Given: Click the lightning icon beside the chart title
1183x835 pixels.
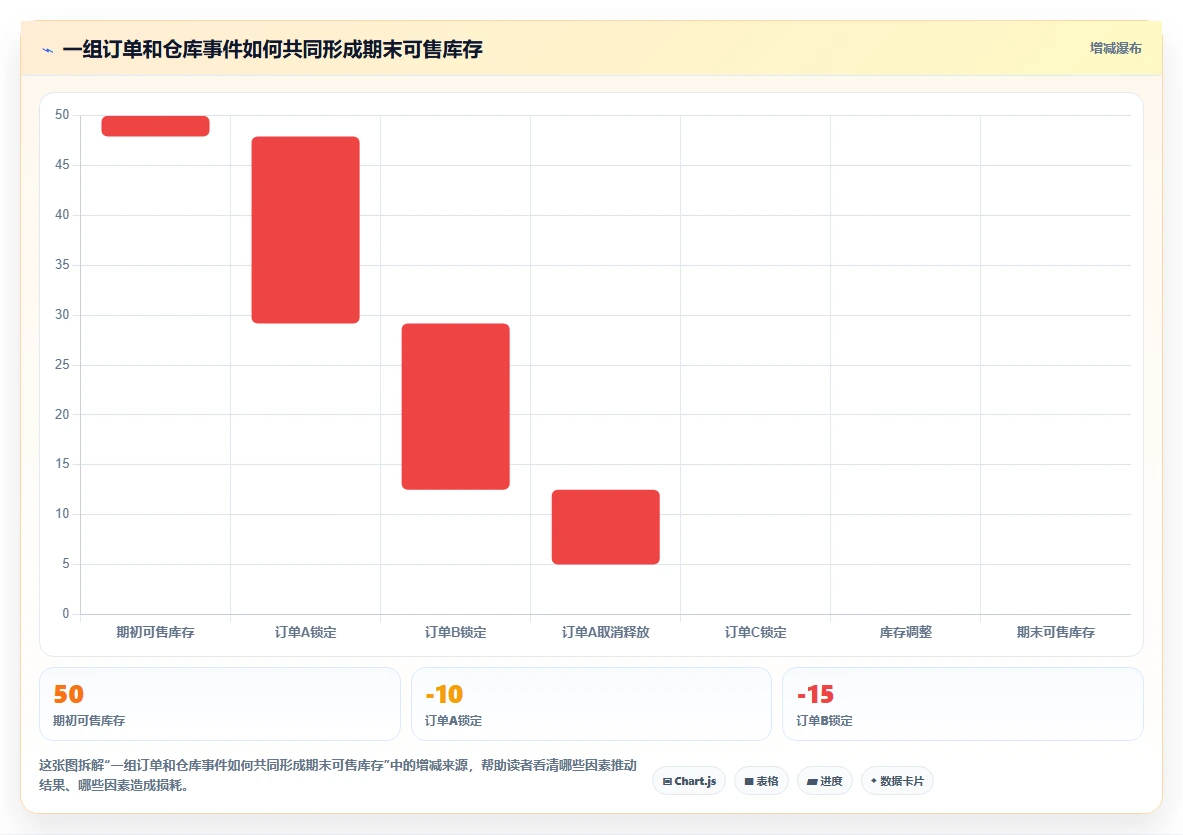Looking at the screenshot, I should 48,51.
